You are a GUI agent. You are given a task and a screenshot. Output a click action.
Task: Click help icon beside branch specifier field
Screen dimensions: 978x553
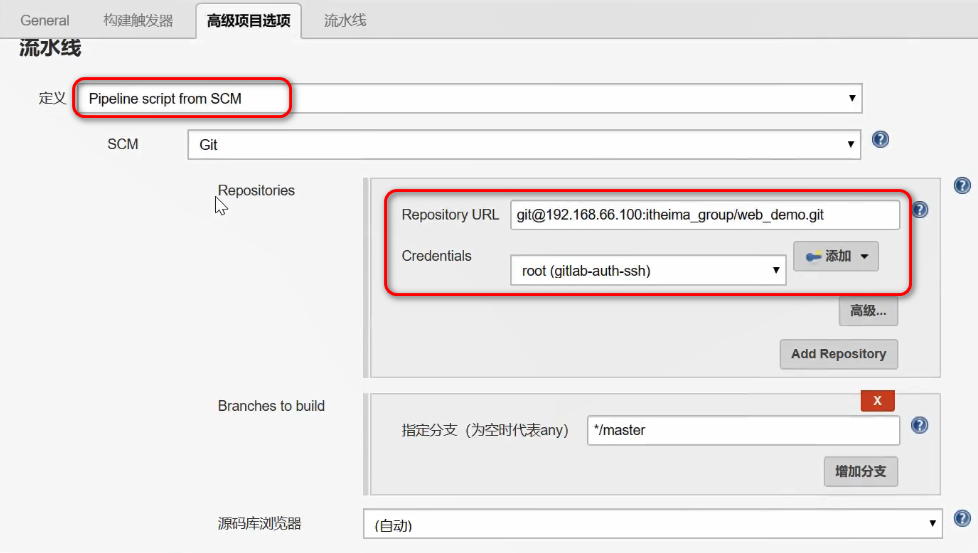[x=919, y=425]
